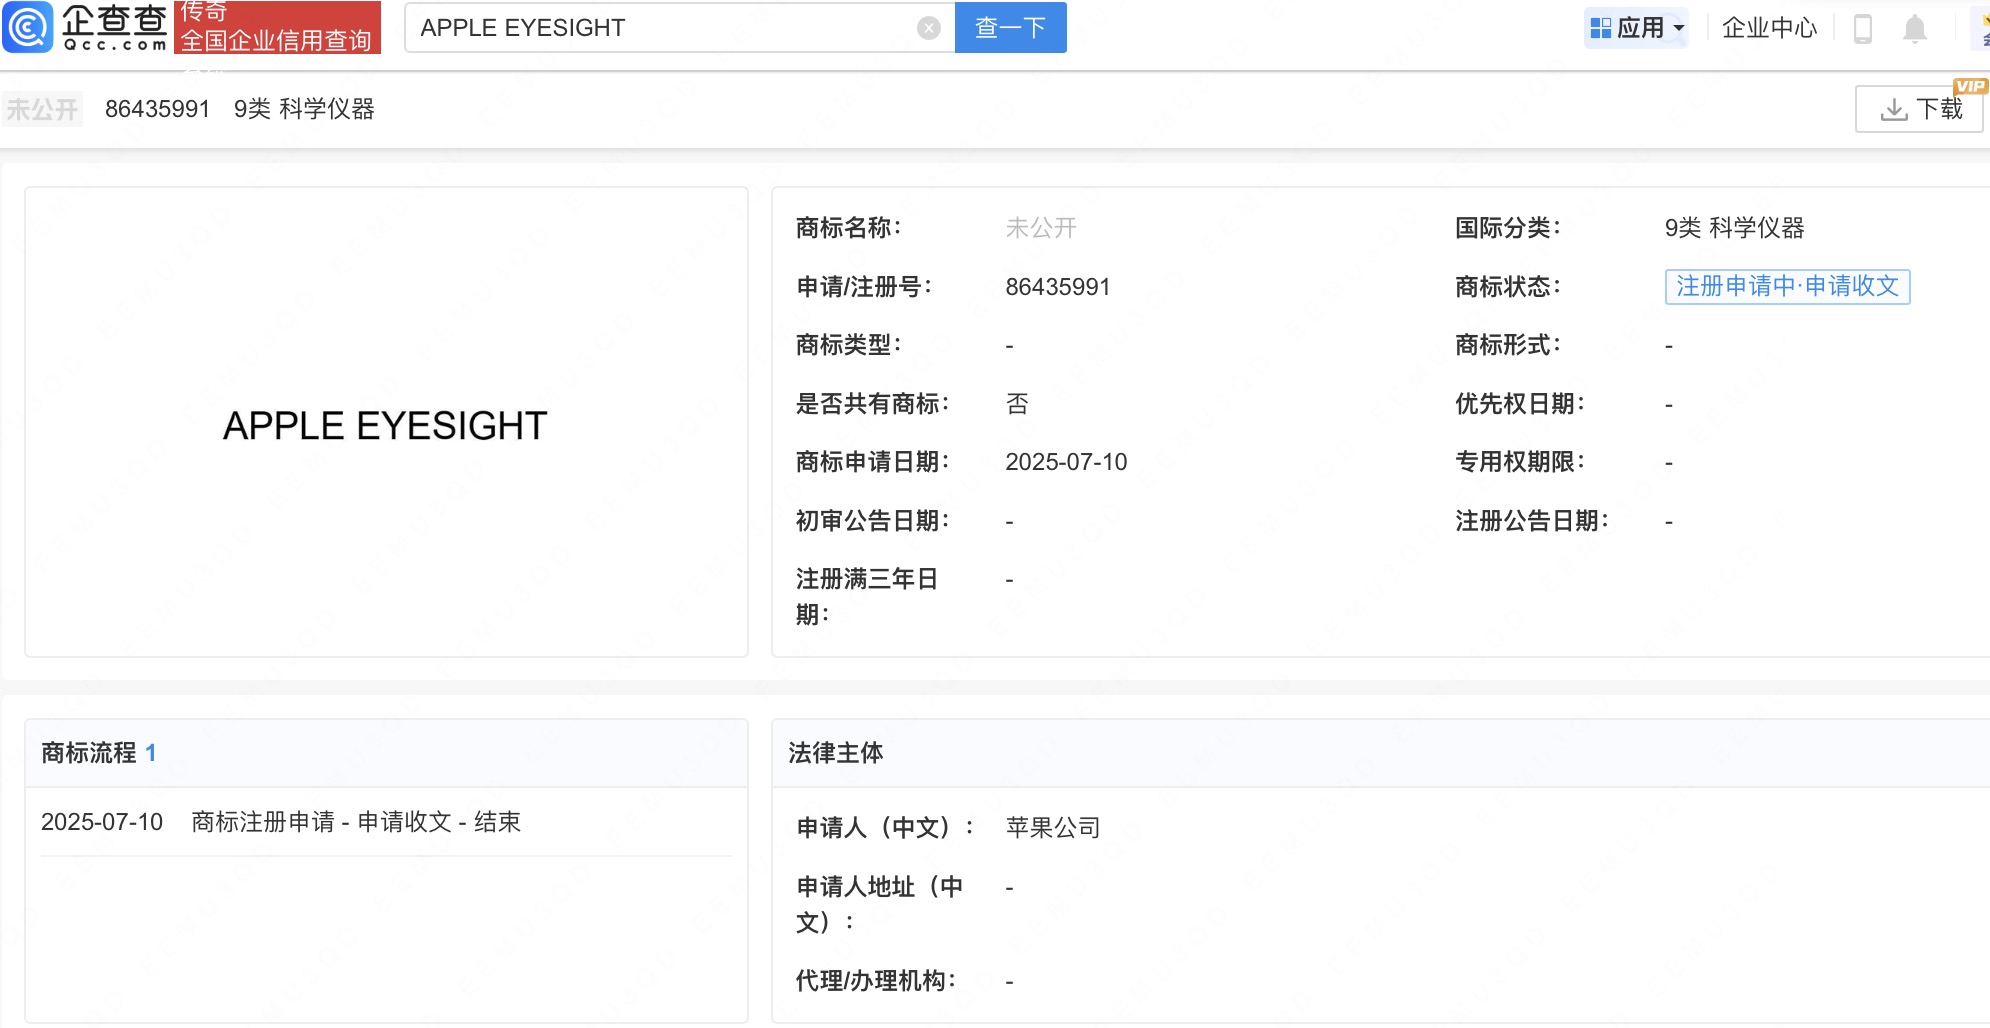Click the 未公开 tag in header bar
Image resolution: width=1990 pixels, height=1028 pixels.
coord(42,109)
